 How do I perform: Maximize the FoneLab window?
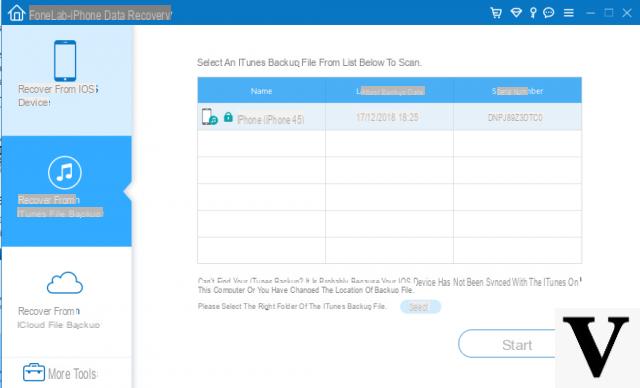(609, 13)
